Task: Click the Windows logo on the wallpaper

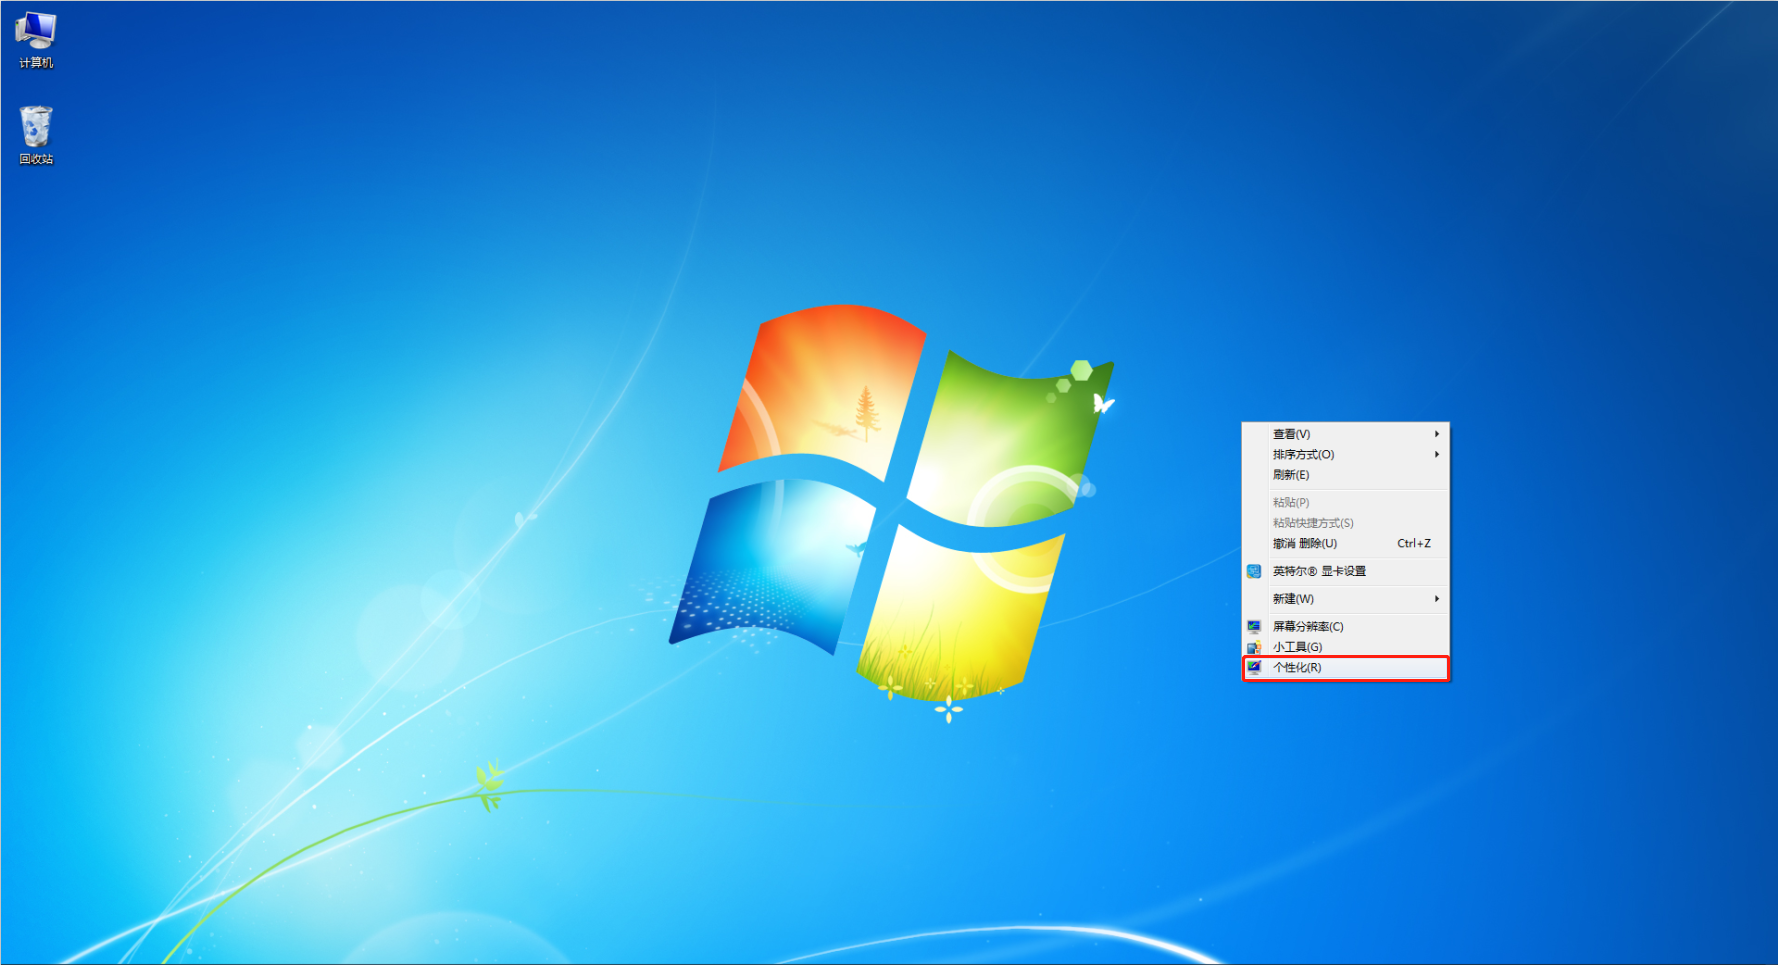Action: coord(890,500)
